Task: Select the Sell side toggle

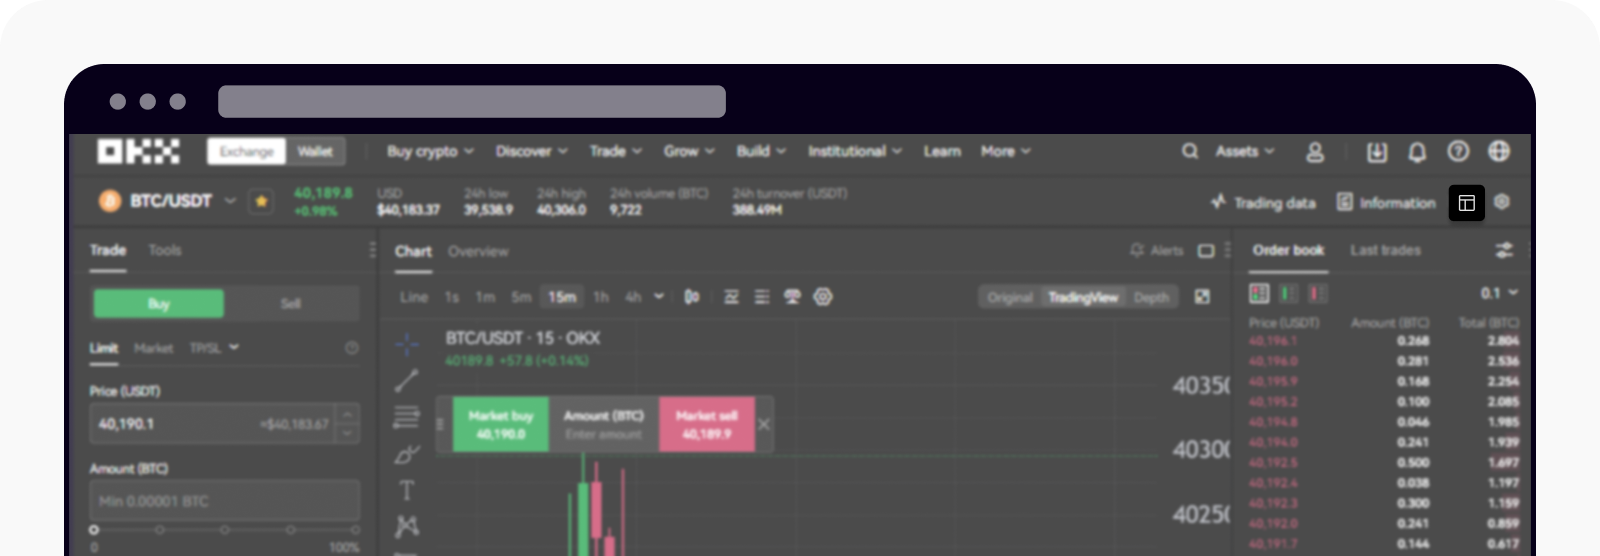Action: tap(291, 303)
